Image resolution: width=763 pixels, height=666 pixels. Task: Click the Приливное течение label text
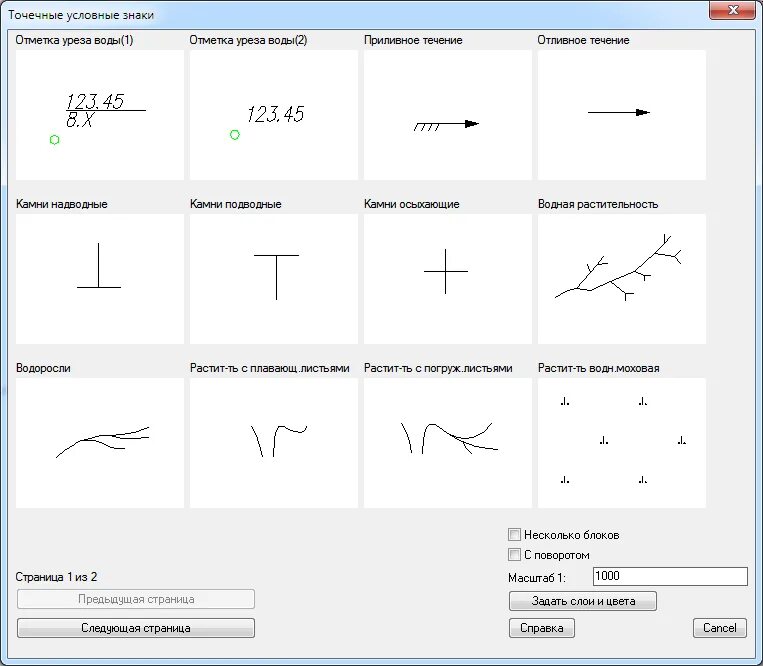point(413,40)
